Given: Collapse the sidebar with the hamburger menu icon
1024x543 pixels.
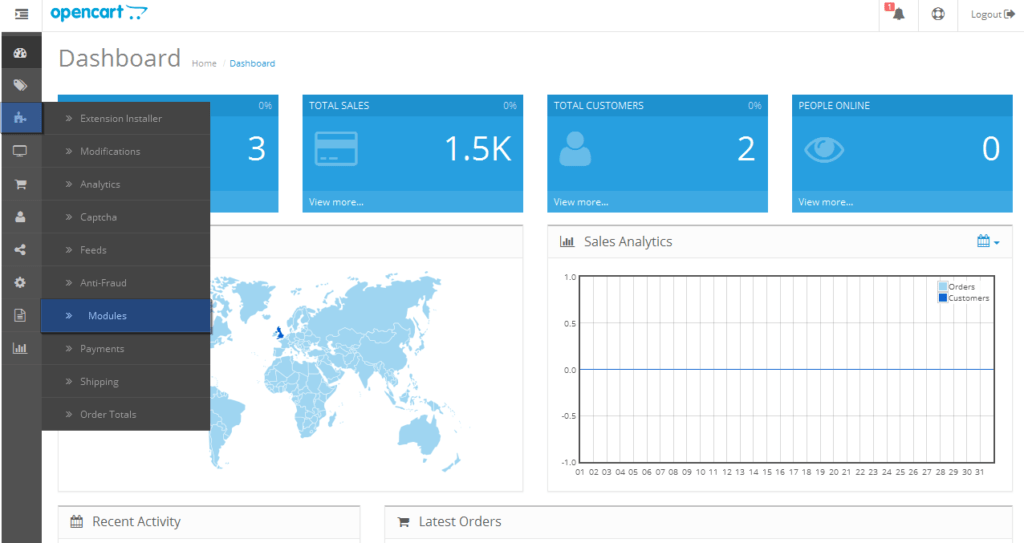Looking at the screenshot, I should pyautogui.click(x=22, y=14).
